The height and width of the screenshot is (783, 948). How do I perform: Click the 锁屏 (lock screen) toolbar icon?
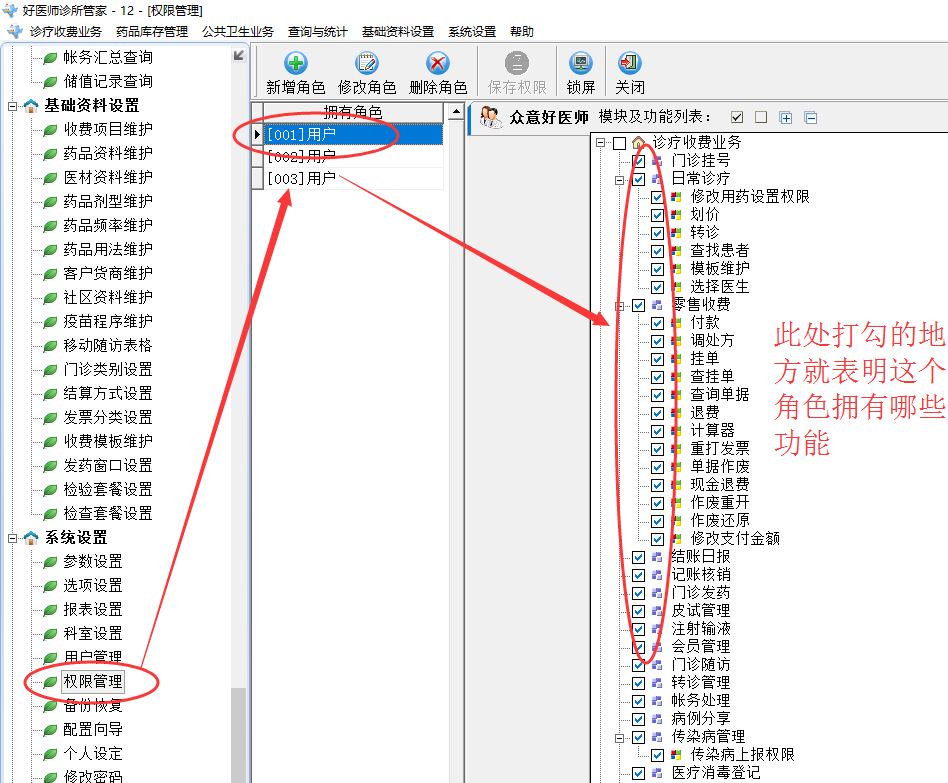coord(580,65)
